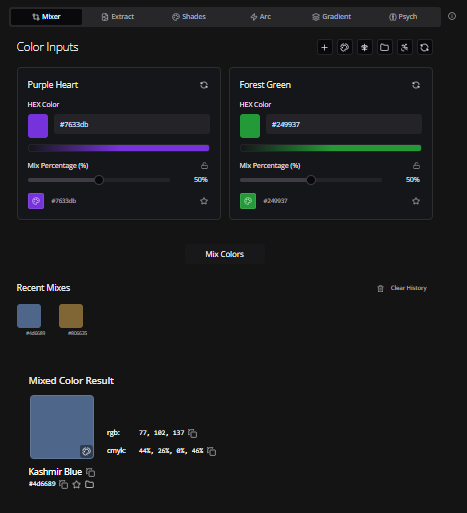The image size is (467, 513).
Task: Copy the #4d6689 hex code
Action: 64,484
